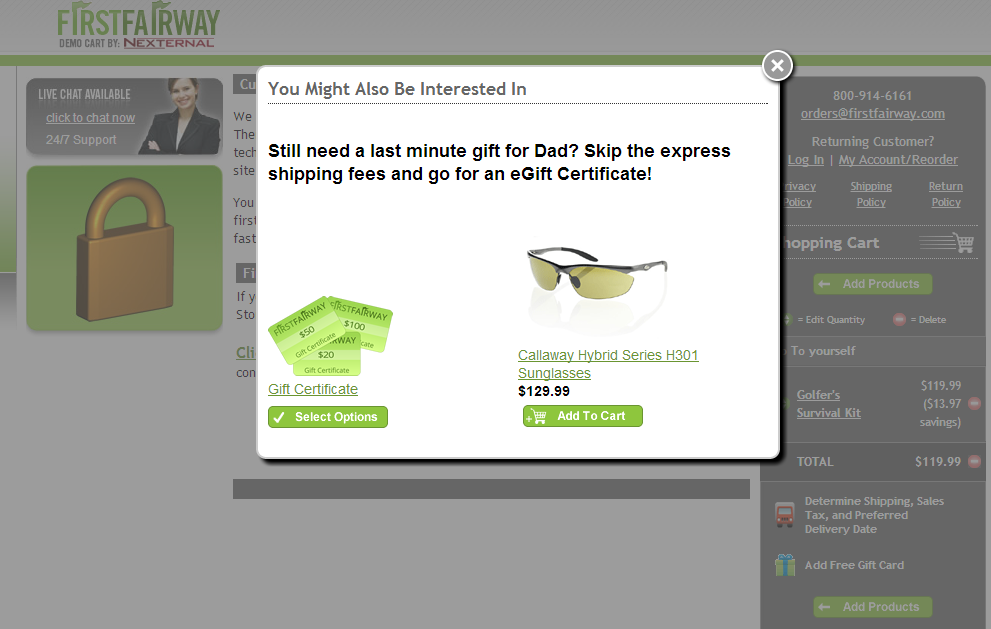This screenshot has height=629, width=991.
Task: Open Golfer's Survival Kit cart item
Action: click(x=828, y=403)
